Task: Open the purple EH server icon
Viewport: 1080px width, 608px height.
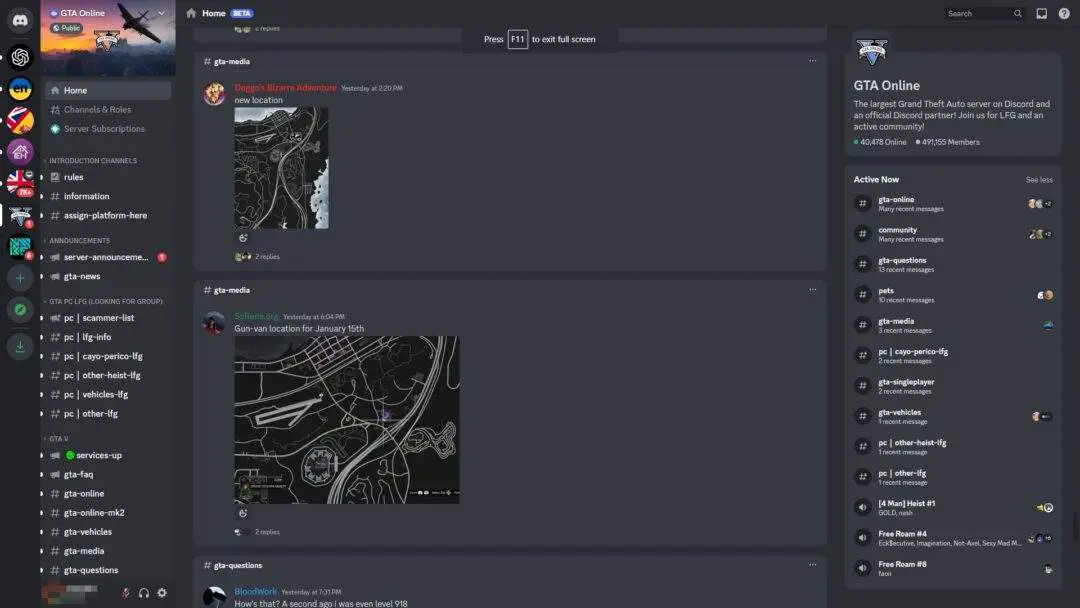Action: (20, 151)
